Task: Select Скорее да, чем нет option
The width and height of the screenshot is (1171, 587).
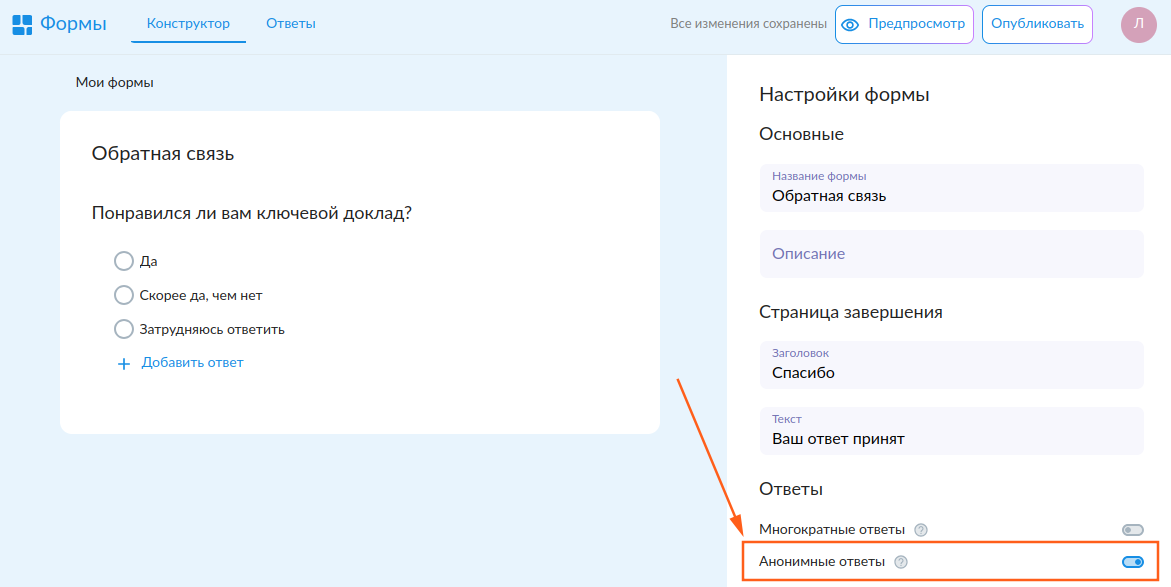Action: [x=123, y=295]
